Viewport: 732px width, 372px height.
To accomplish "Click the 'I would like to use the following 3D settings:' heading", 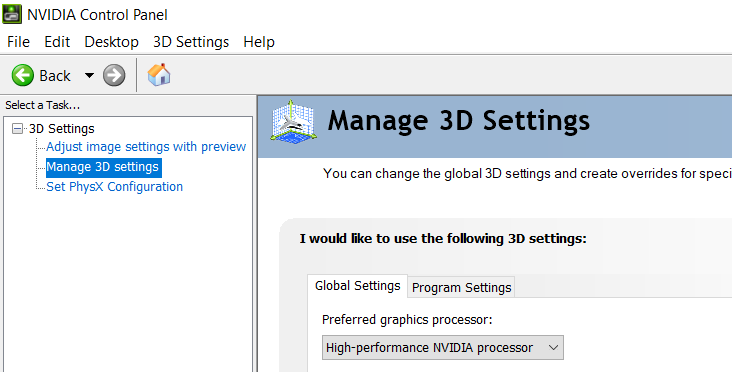I will click(x=443, y=239).
